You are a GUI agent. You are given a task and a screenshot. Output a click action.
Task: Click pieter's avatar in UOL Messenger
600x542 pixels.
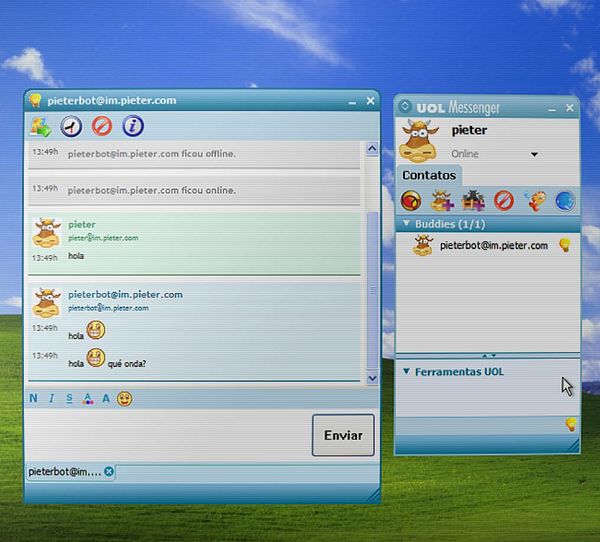click(420, 140)
